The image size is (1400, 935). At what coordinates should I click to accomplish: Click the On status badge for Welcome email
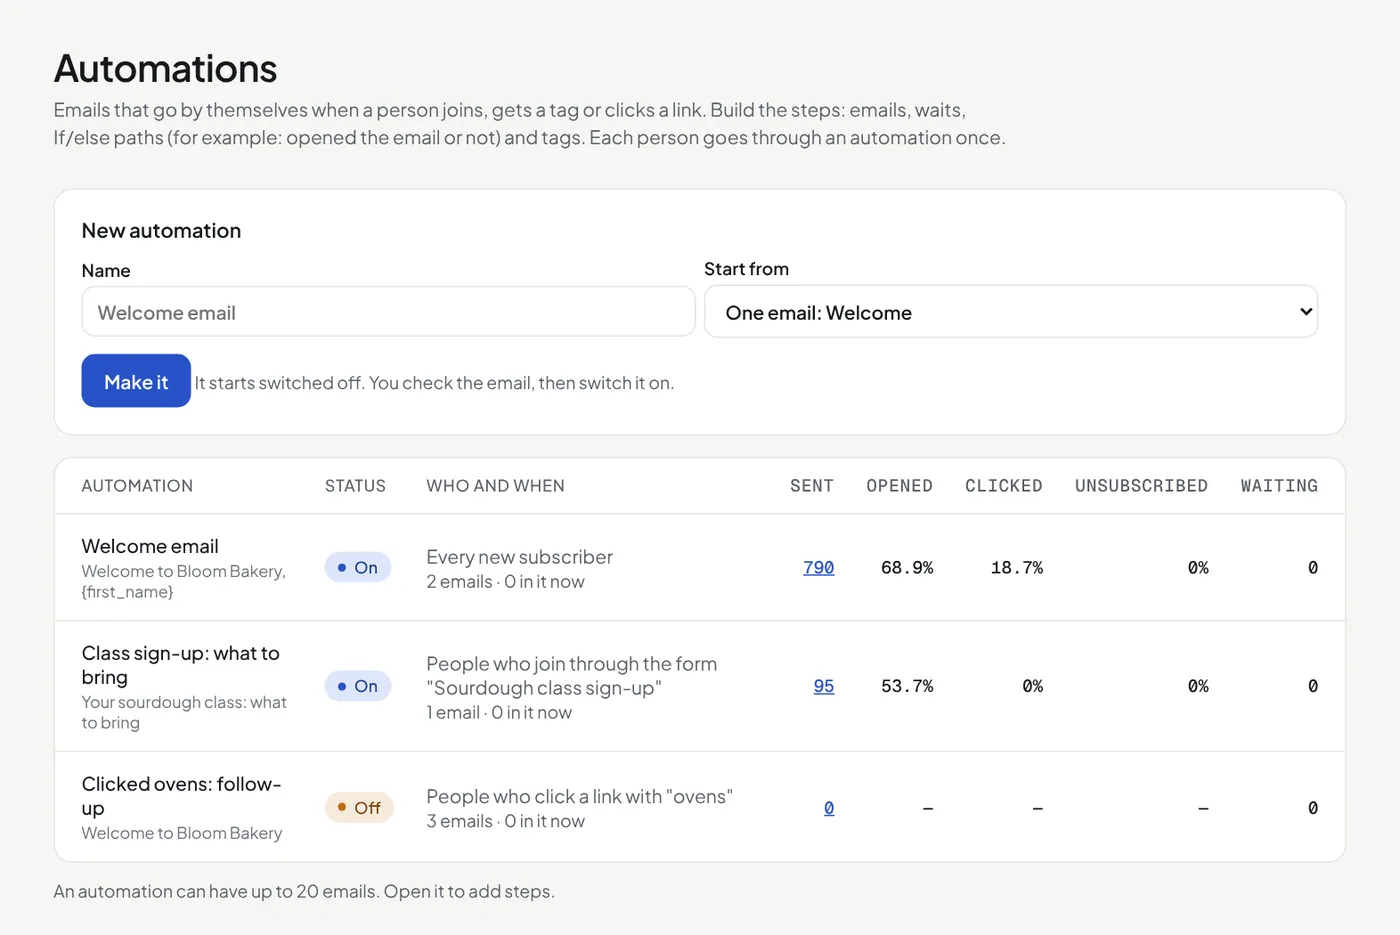[357, 567]
